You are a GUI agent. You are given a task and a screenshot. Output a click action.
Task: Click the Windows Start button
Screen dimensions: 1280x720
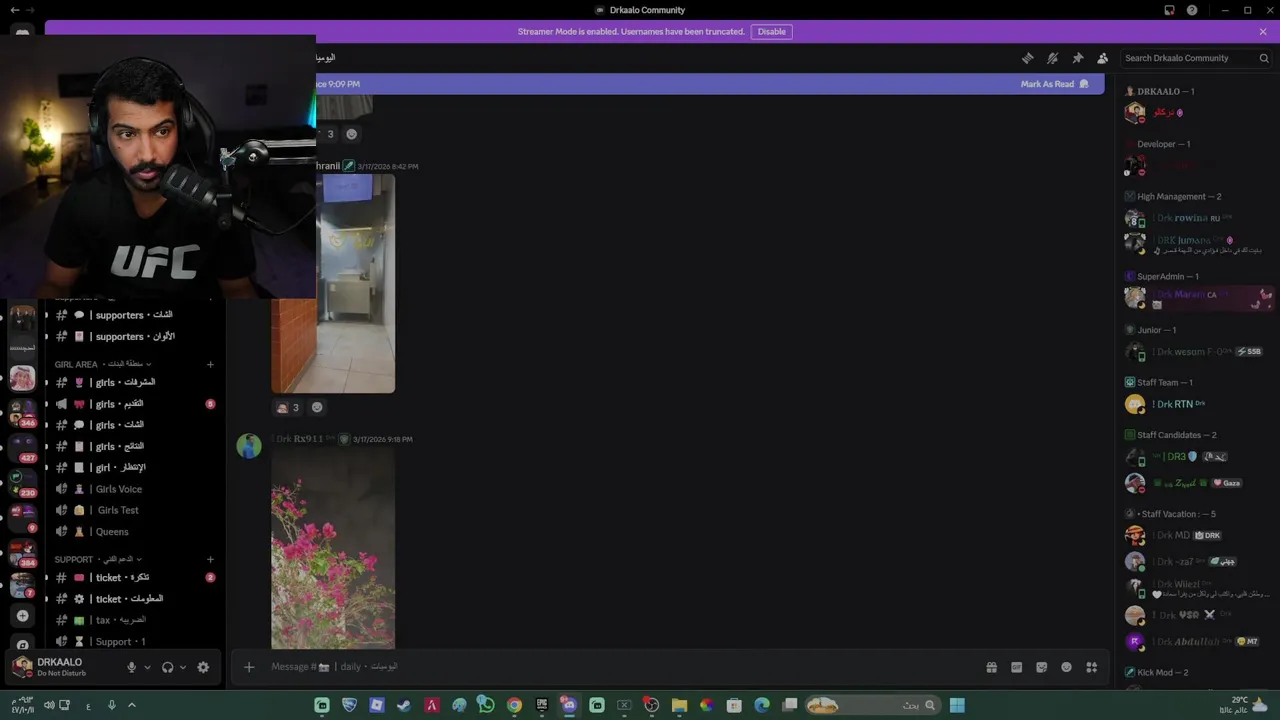click(x=957, y=705)
